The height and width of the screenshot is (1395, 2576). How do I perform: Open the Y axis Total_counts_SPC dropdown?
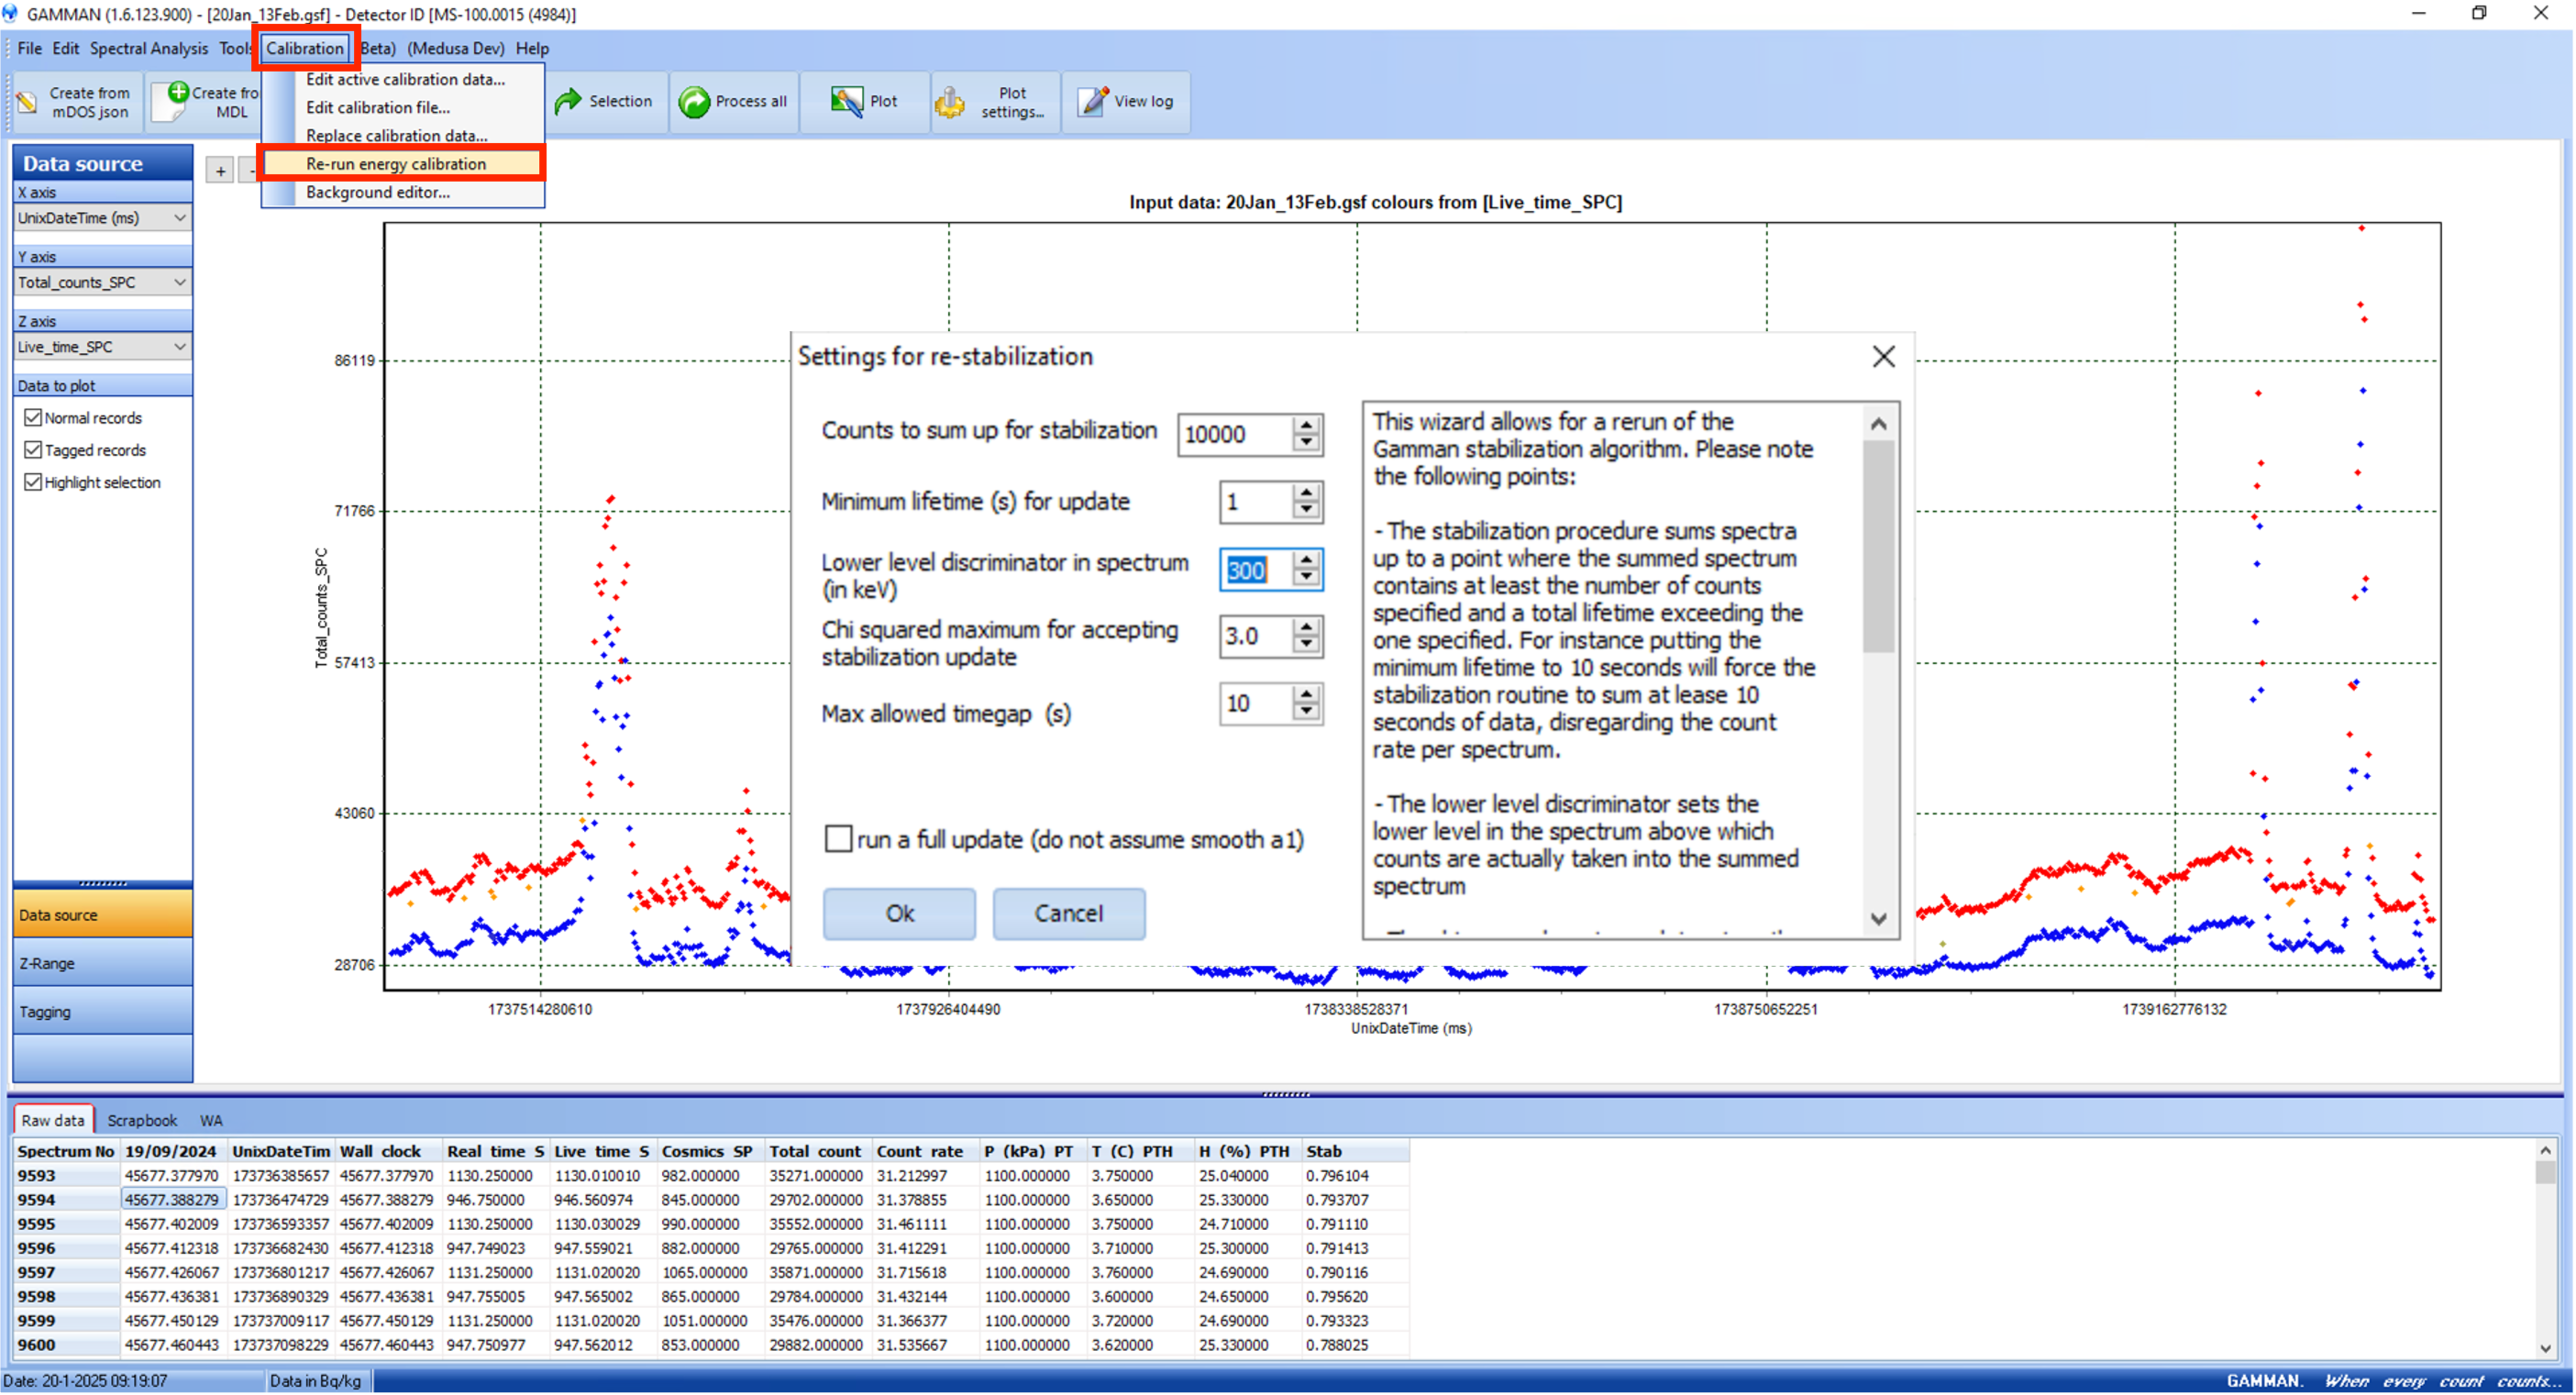pyautogui.click(x=180, y=282)
